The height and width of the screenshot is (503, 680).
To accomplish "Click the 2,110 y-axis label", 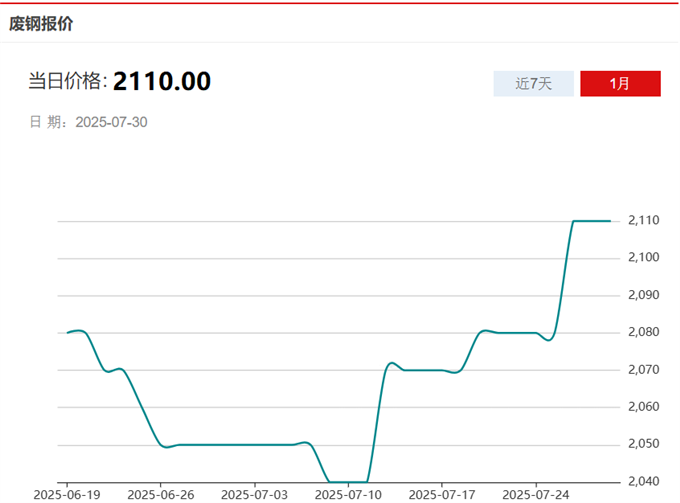I will coord(643,220).
